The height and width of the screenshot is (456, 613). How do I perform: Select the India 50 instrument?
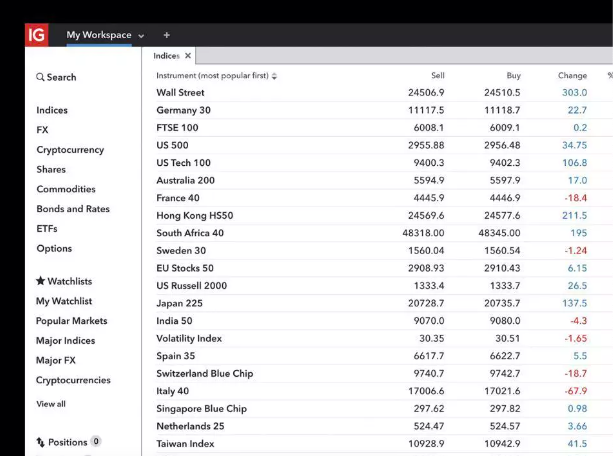click(174, 321)
